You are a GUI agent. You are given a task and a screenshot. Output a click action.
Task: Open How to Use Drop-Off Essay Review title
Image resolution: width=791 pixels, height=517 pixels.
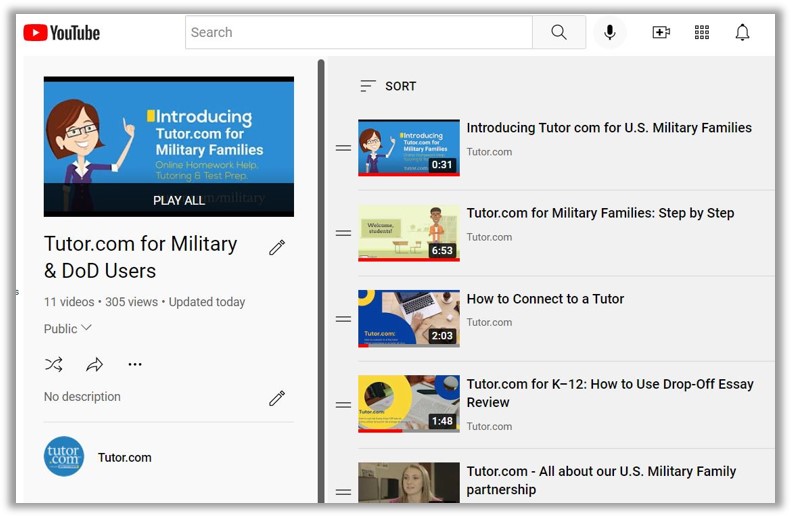pos(610,393)
